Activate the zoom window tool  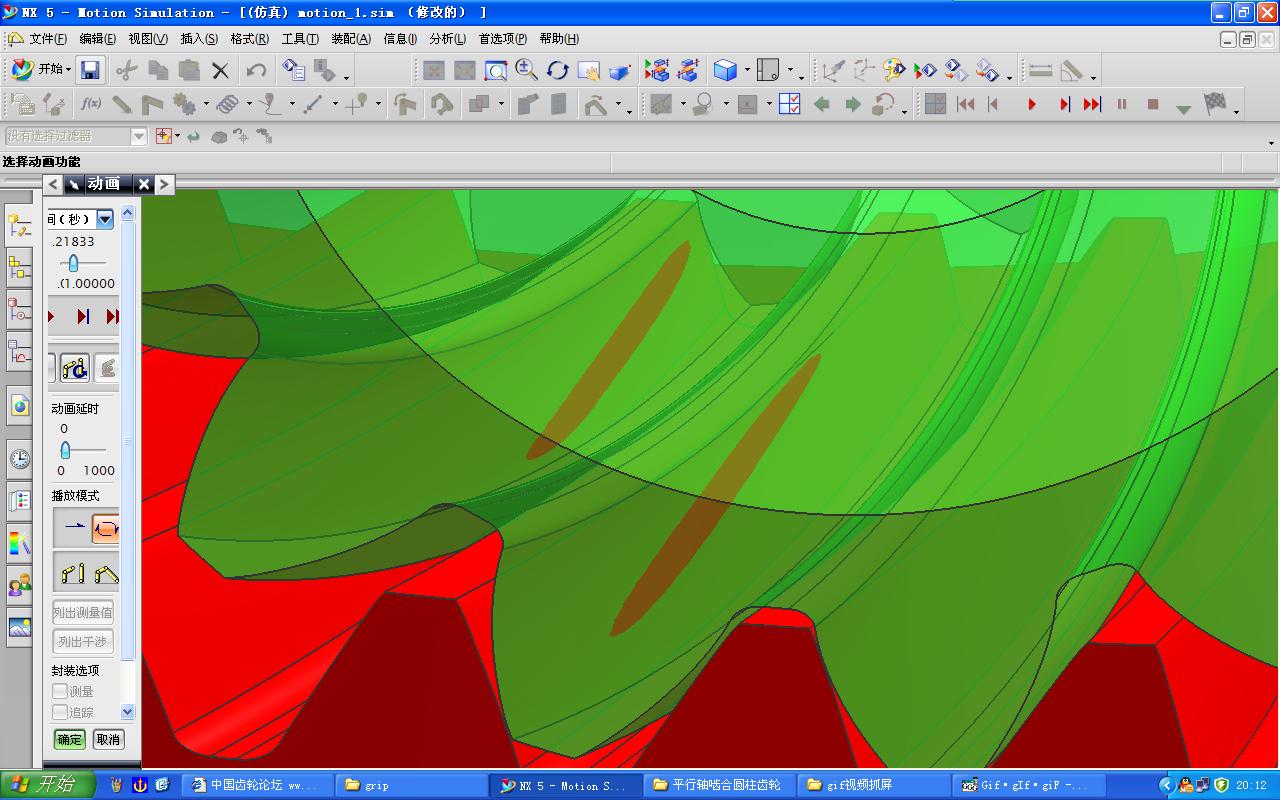[496, 70]
